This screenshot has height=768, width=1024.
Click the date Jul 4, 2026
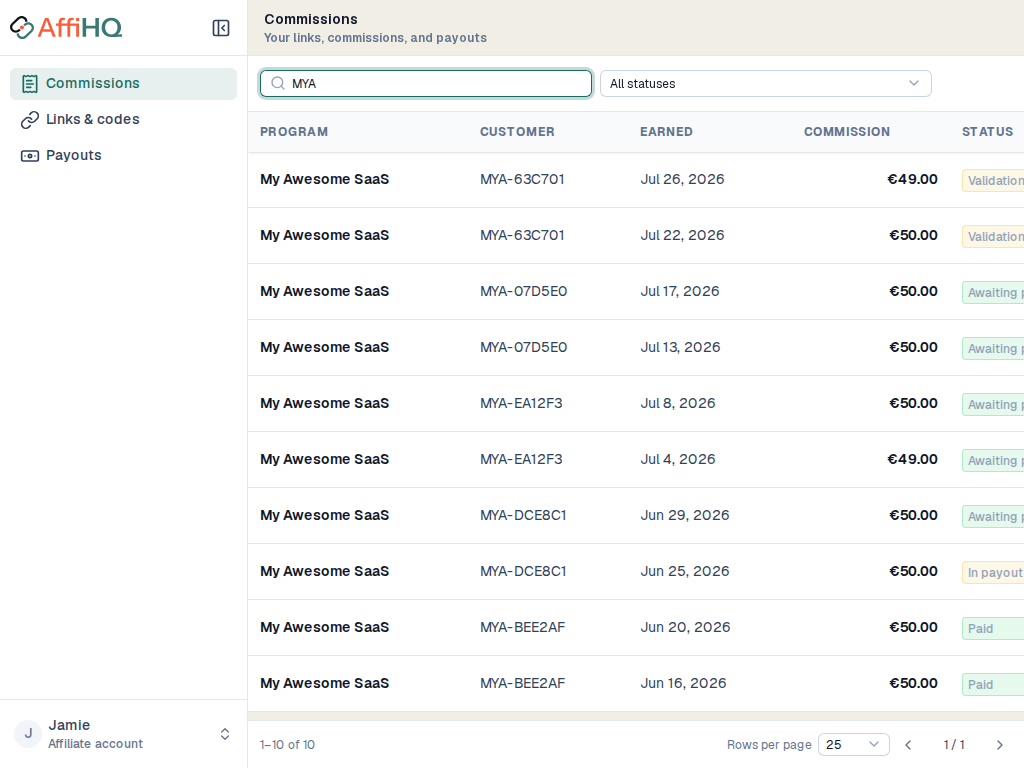tap(678, 459)
